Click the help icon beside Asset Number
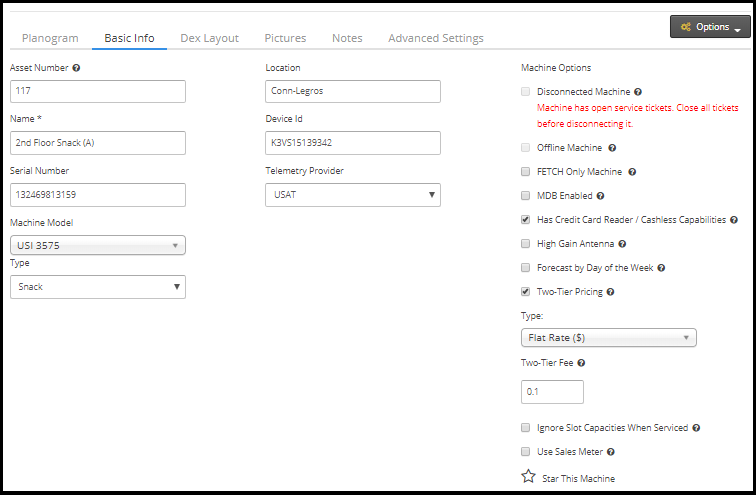This screenshot has height=495, width=756. [x=77, y=68]
